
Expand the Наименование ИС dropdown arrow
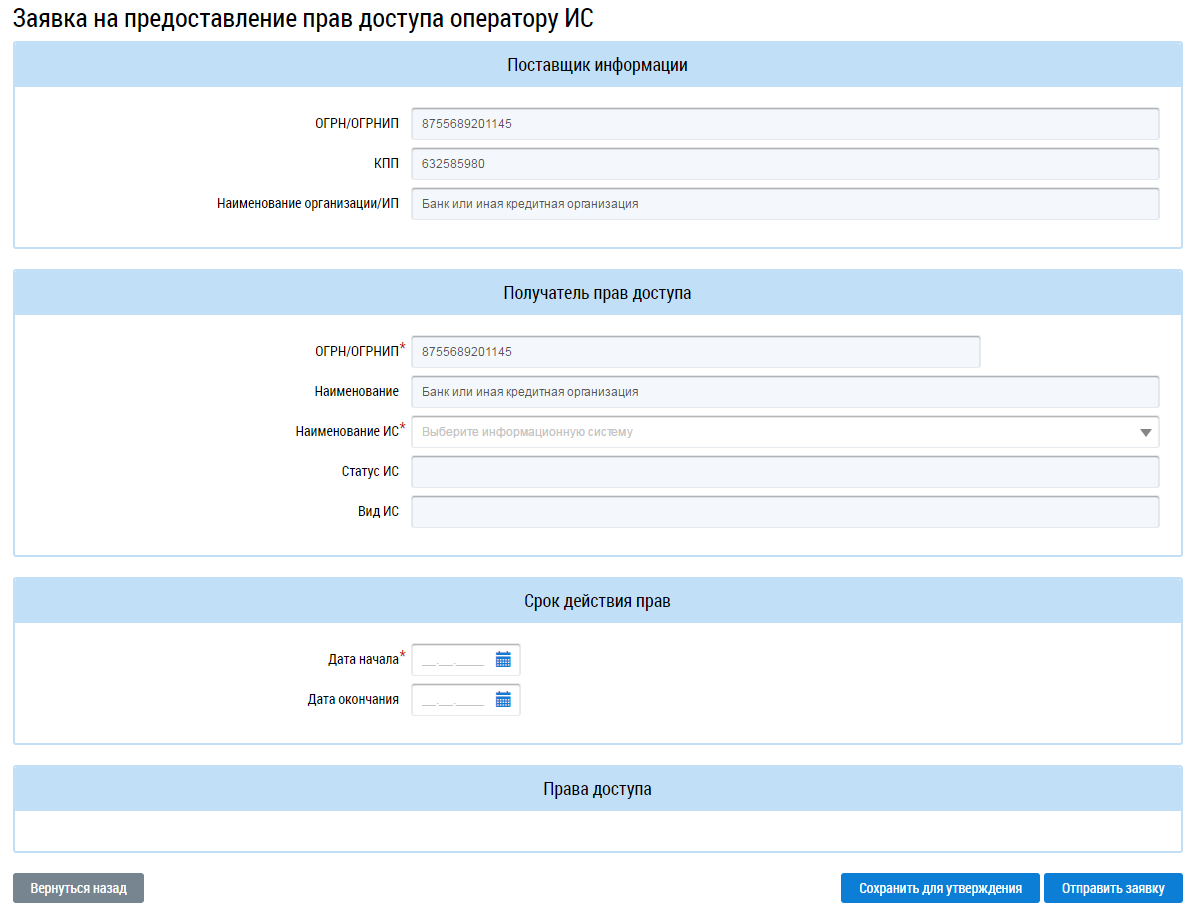1145,433
